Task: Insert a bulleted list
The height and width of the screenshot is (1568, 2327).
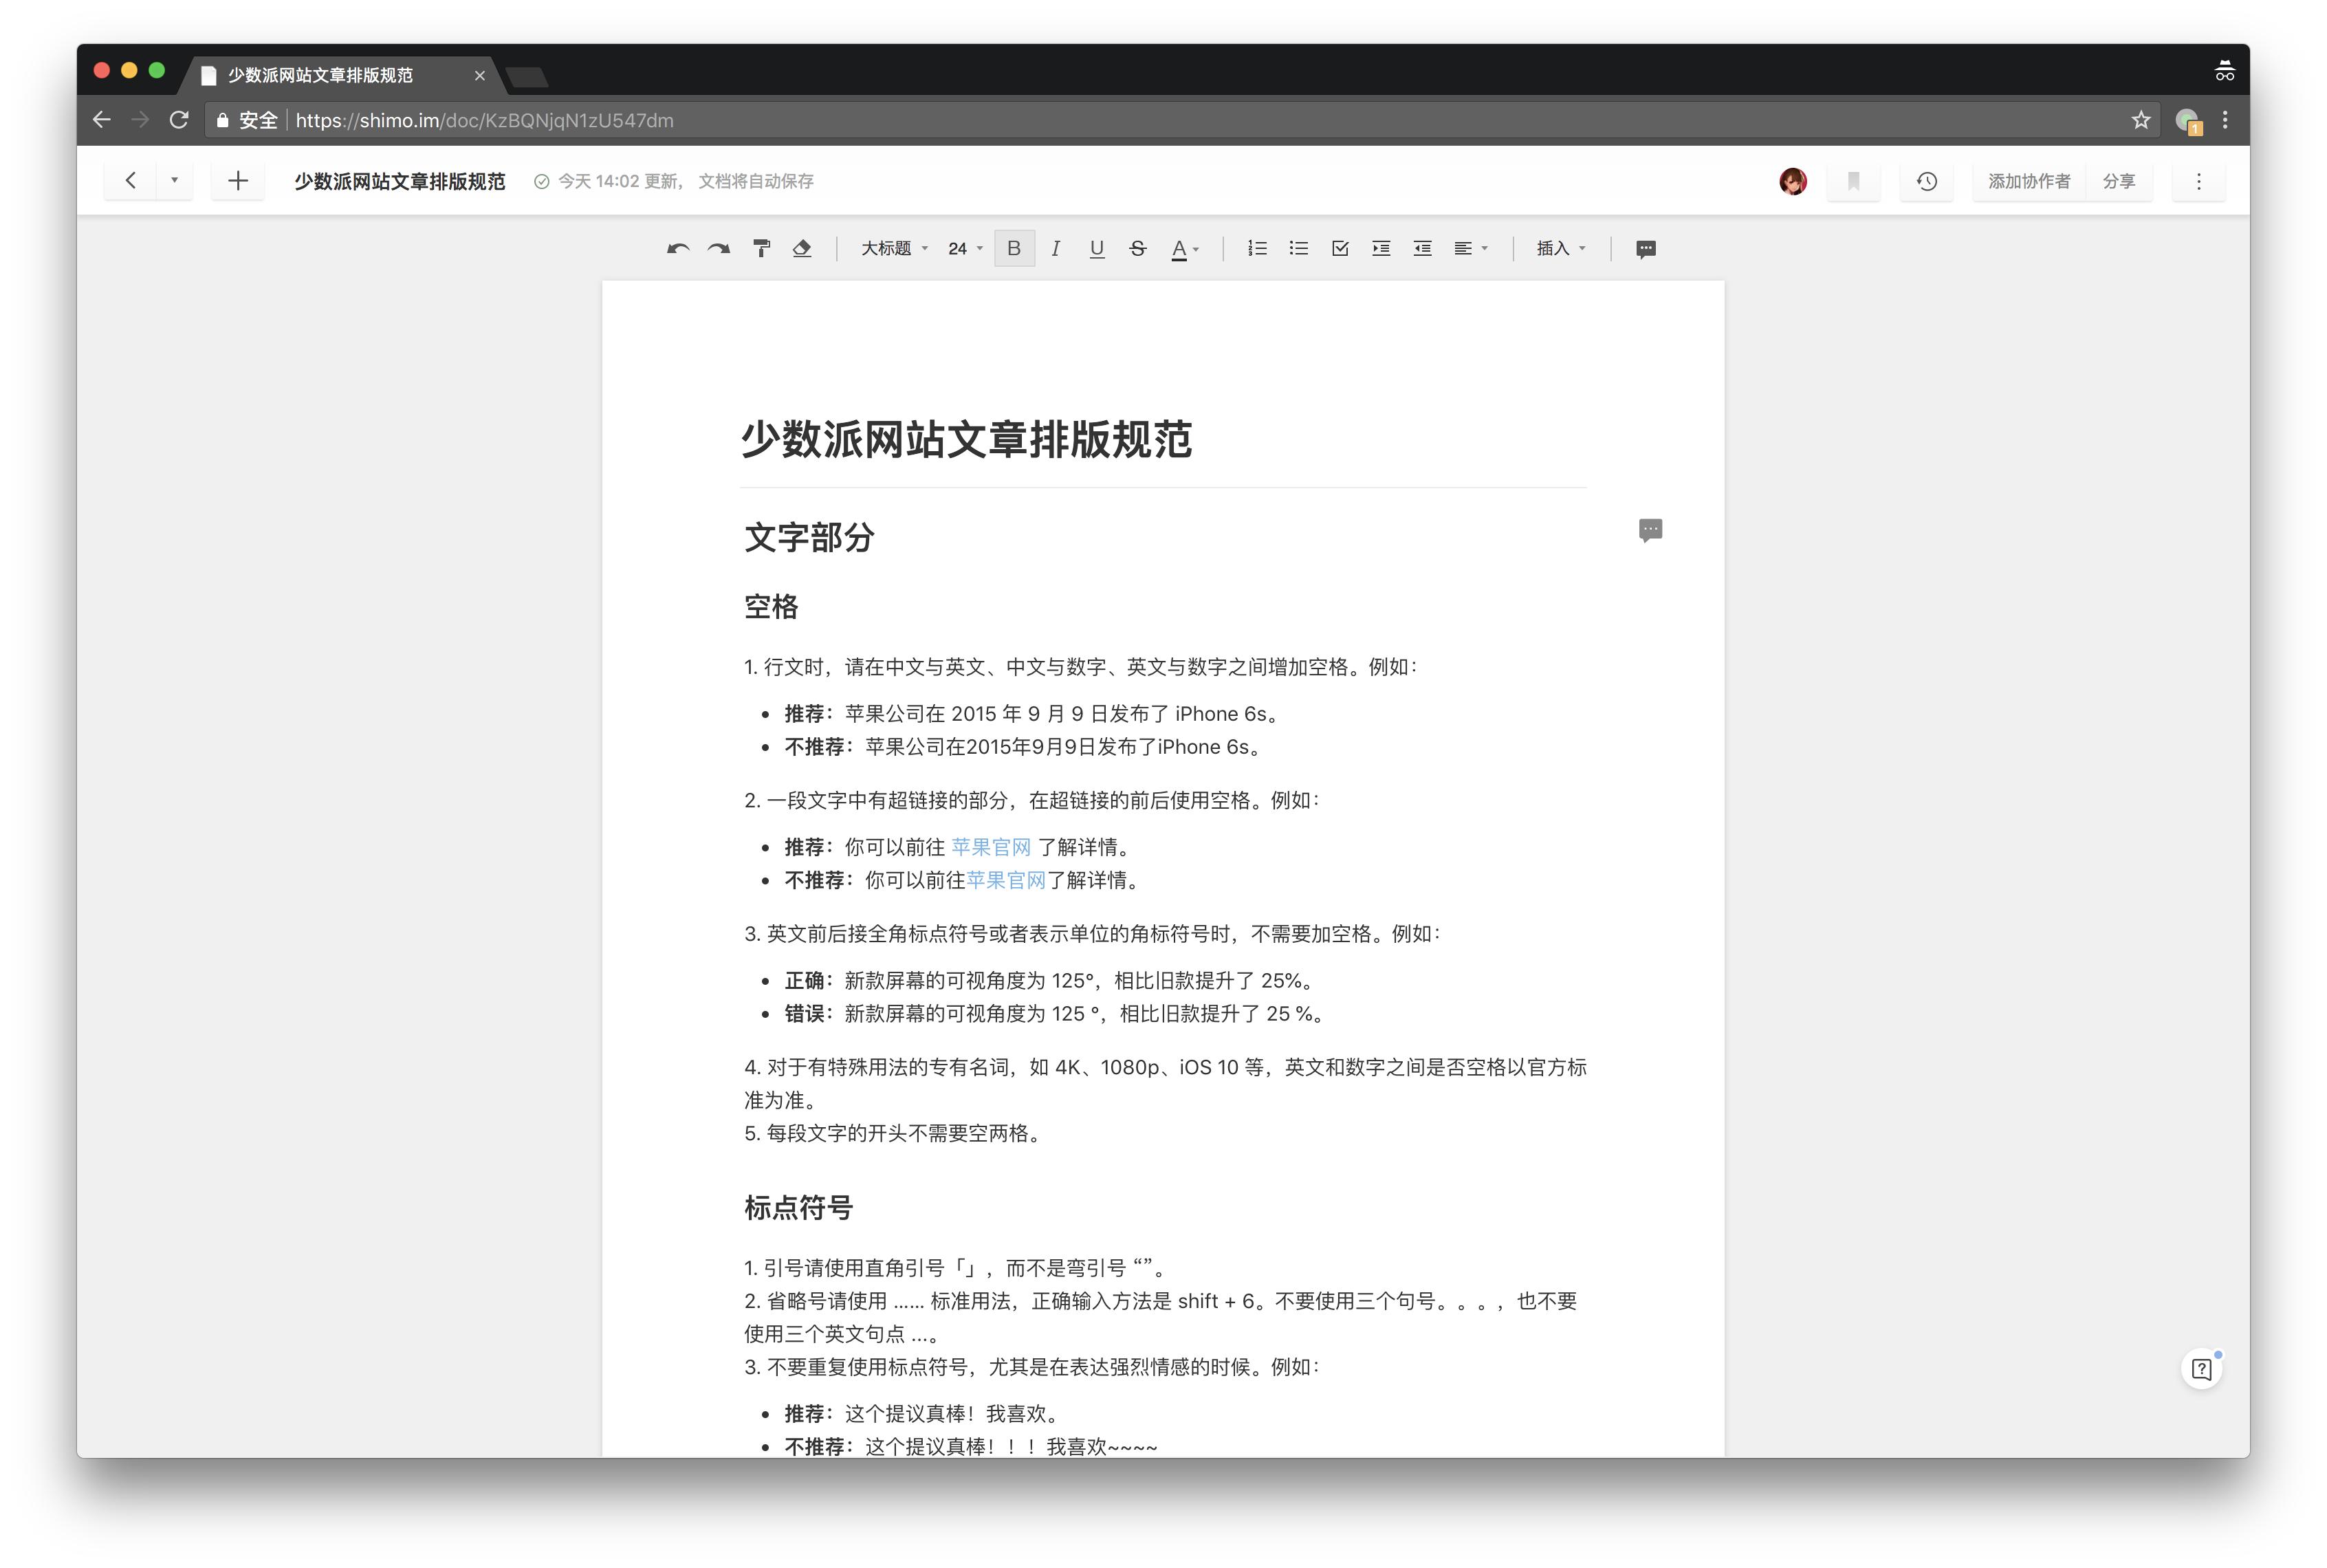Action: pos(1298,249)
